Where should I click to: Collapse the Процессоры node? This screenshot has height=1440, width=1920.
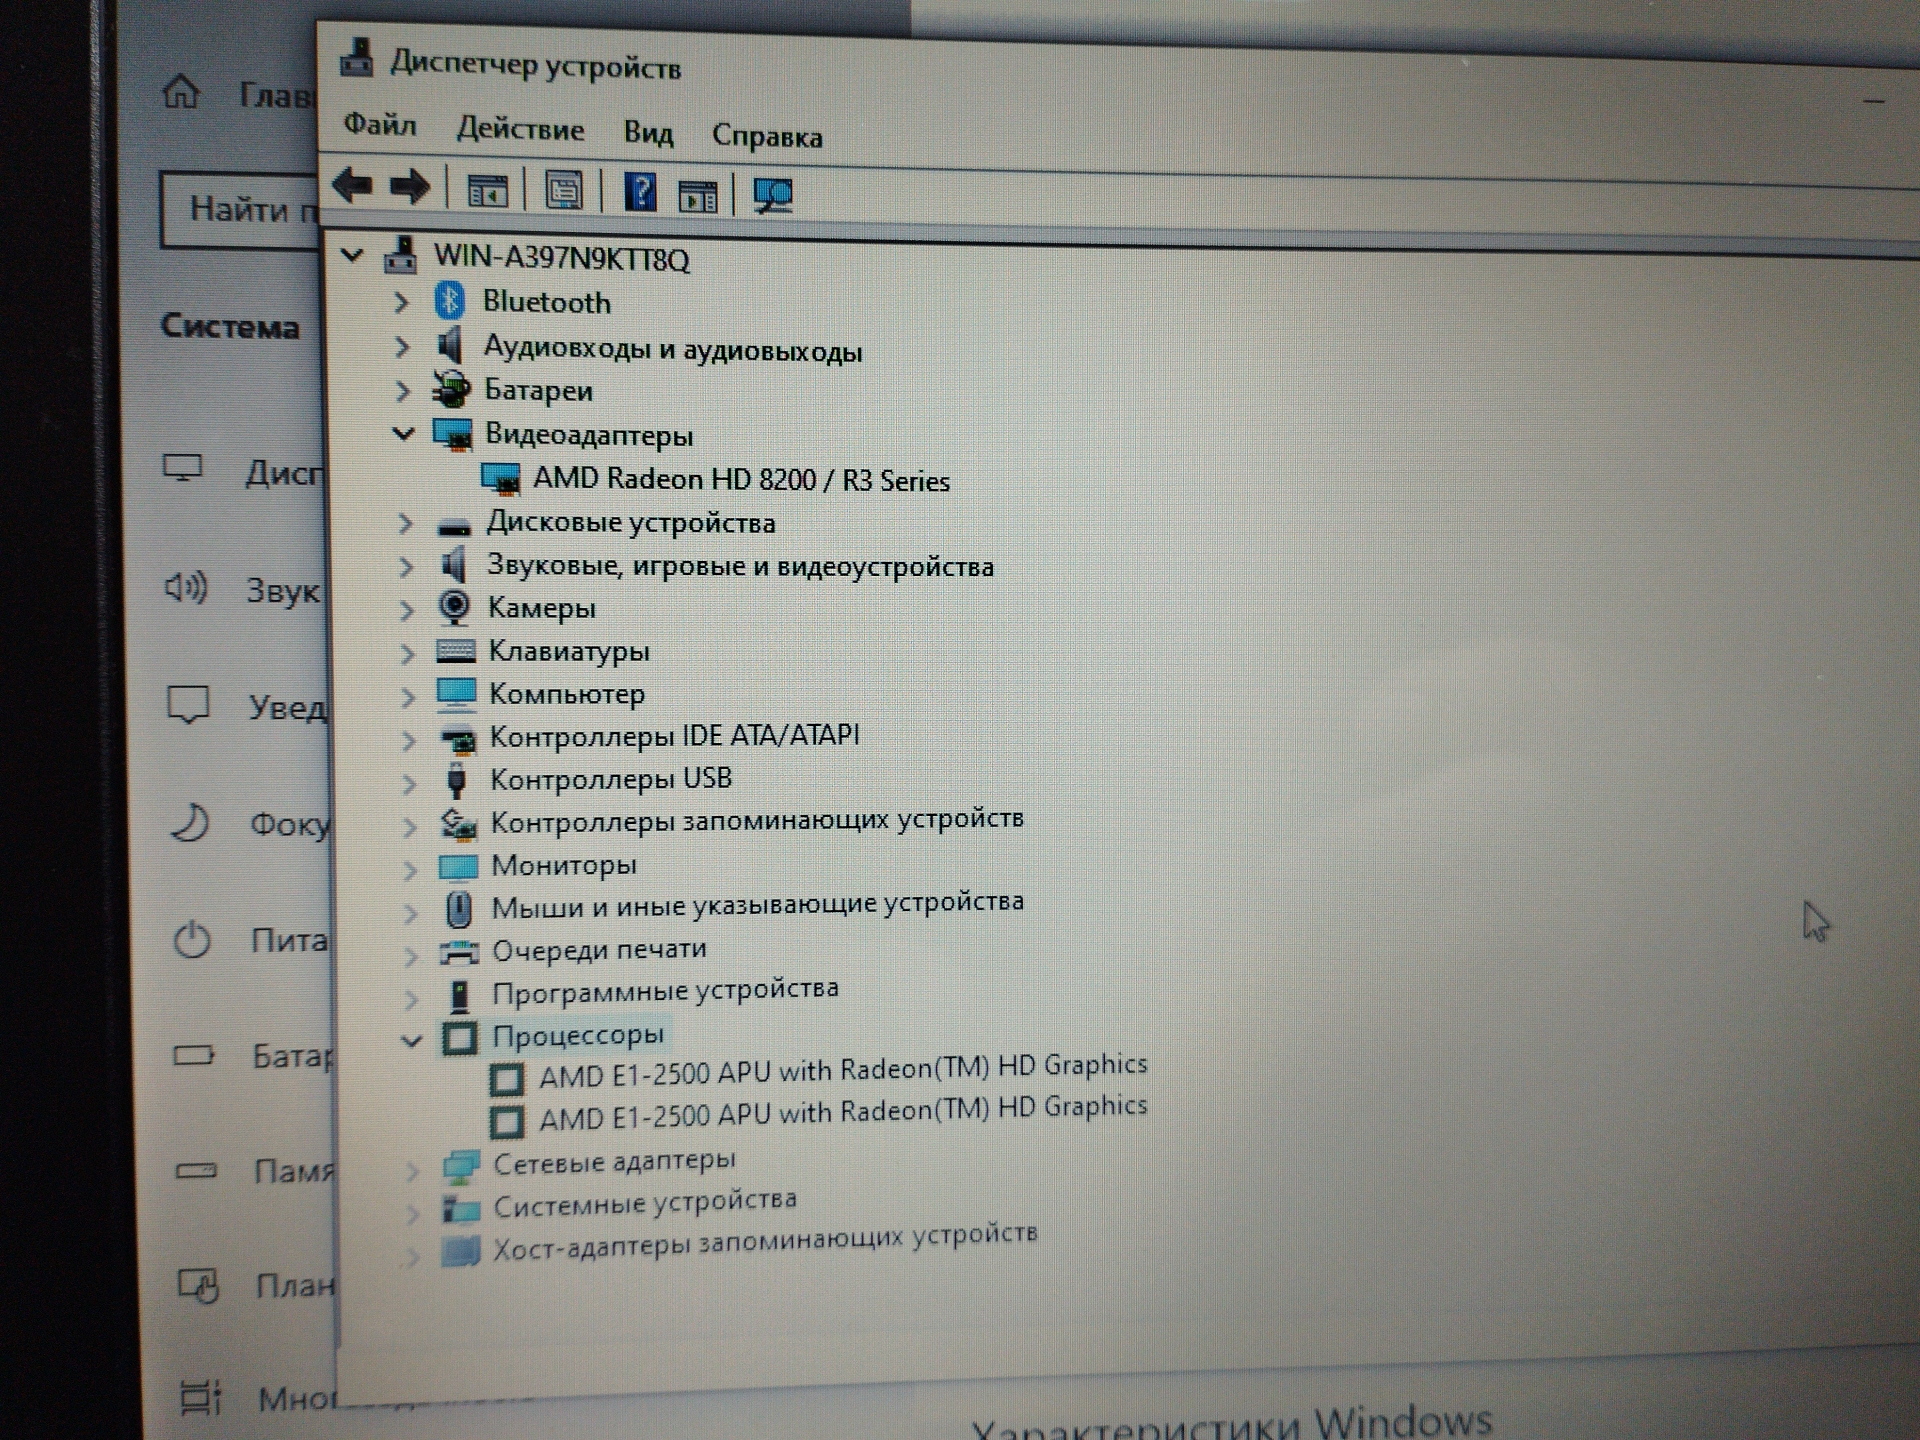click(411, 1041)
